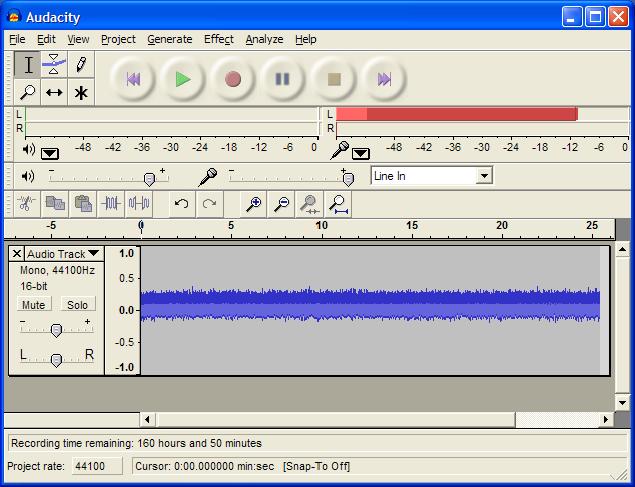Click the input microphone meter icon
This screenshot has width=635, height=487.
[x=339, y=150]
